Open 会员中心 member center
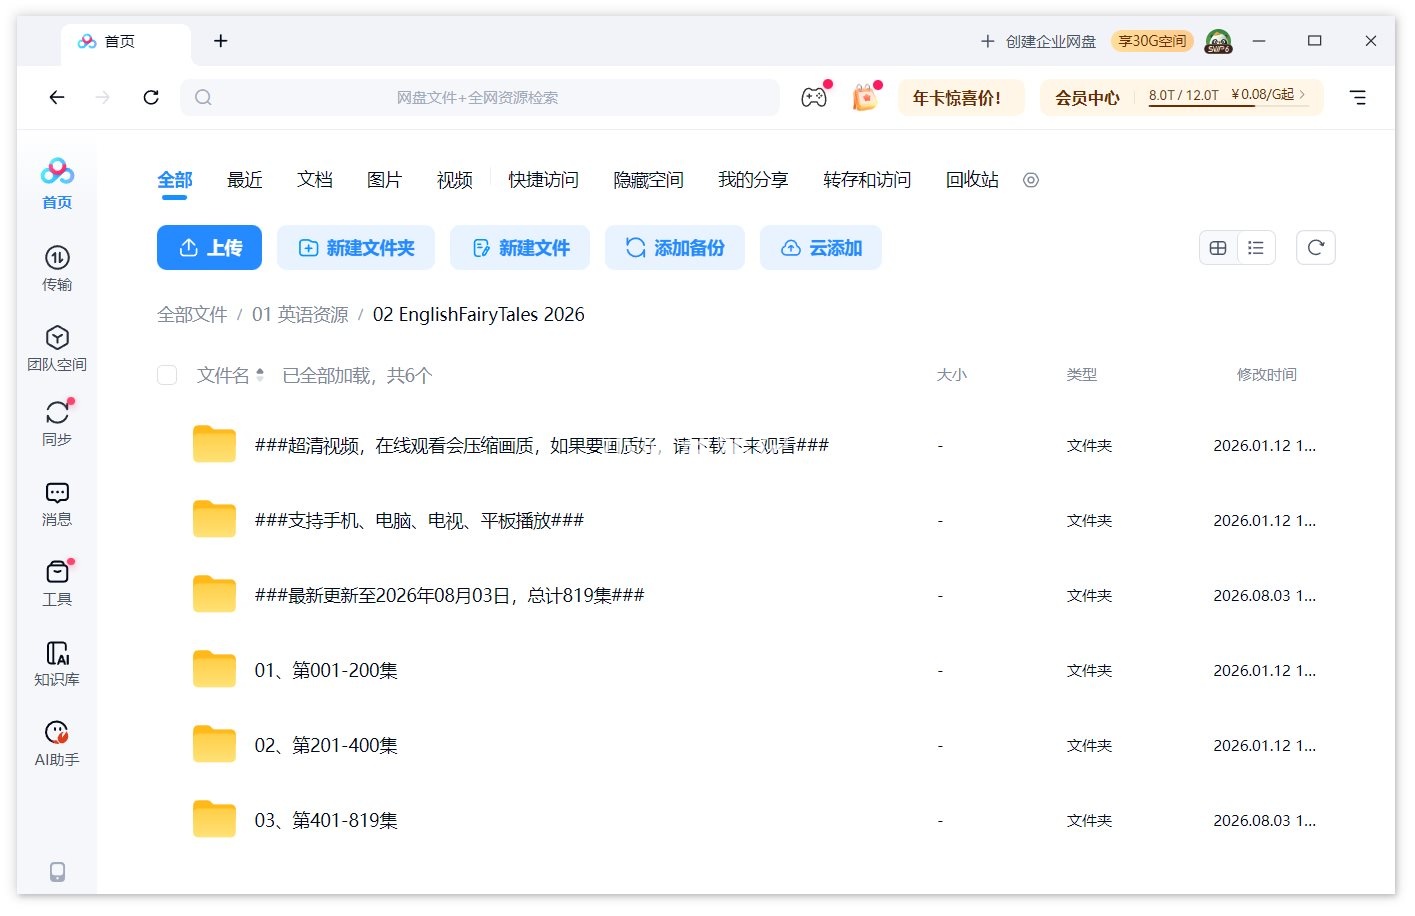1415x916 pixels. point(1087,98)
